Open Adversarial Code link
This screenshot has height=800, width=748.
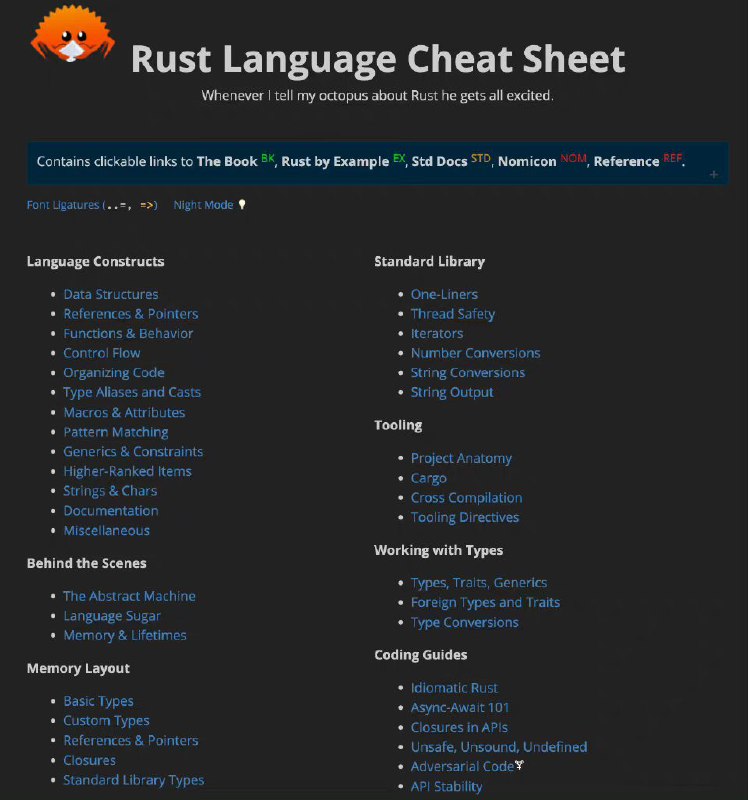pyautogui.click(x=462, y=767)
